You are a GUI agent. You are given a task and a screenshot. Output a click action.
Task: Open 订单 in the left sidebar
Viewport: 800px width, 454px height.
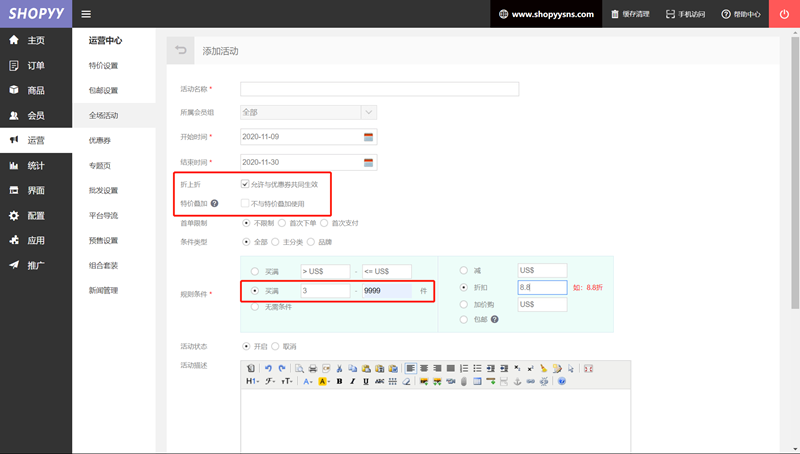35,65
